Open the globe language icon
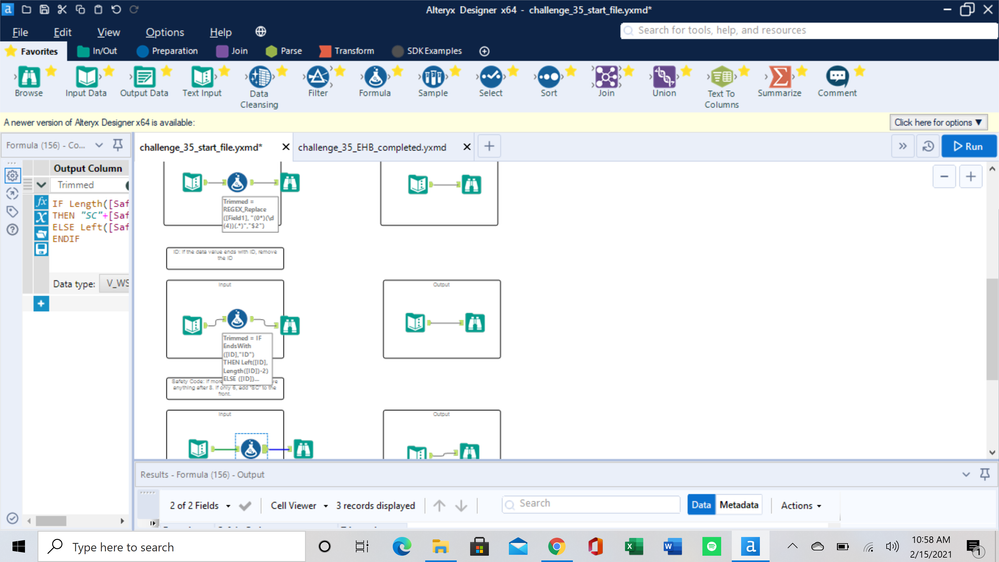Screen dimensions: 999x562 [261, 31]
